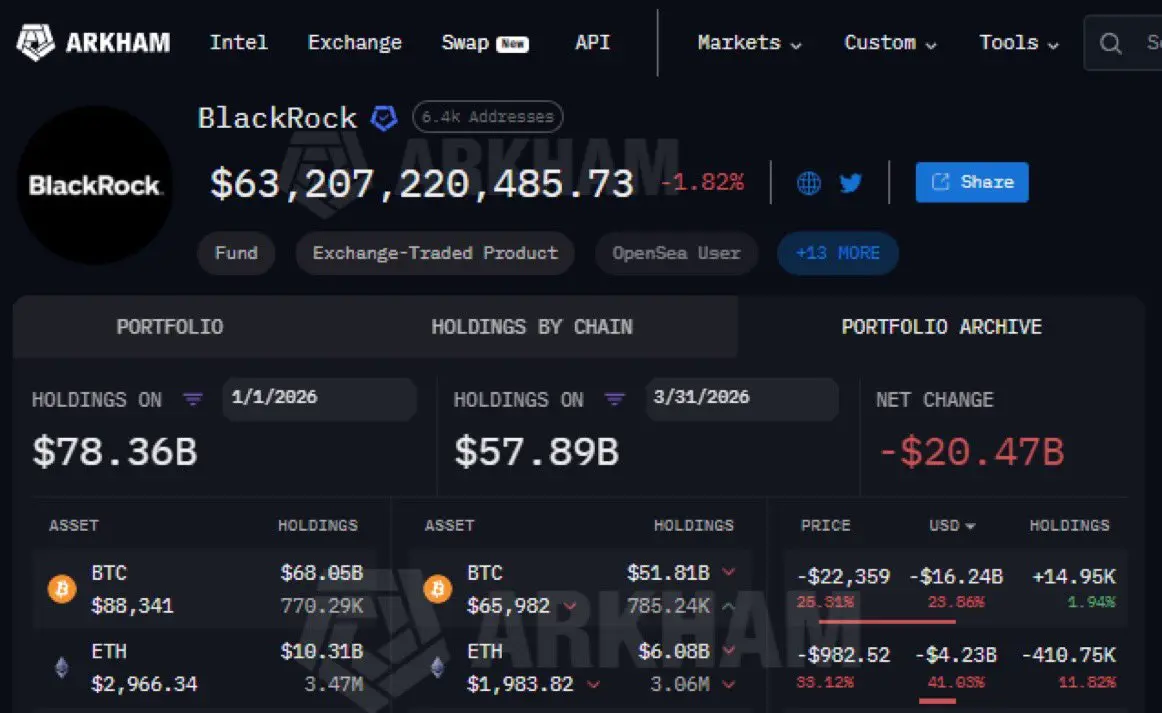Click the BlackRock profile logo
Viewport: 1162px width, 713px height.
coord(94,185)
